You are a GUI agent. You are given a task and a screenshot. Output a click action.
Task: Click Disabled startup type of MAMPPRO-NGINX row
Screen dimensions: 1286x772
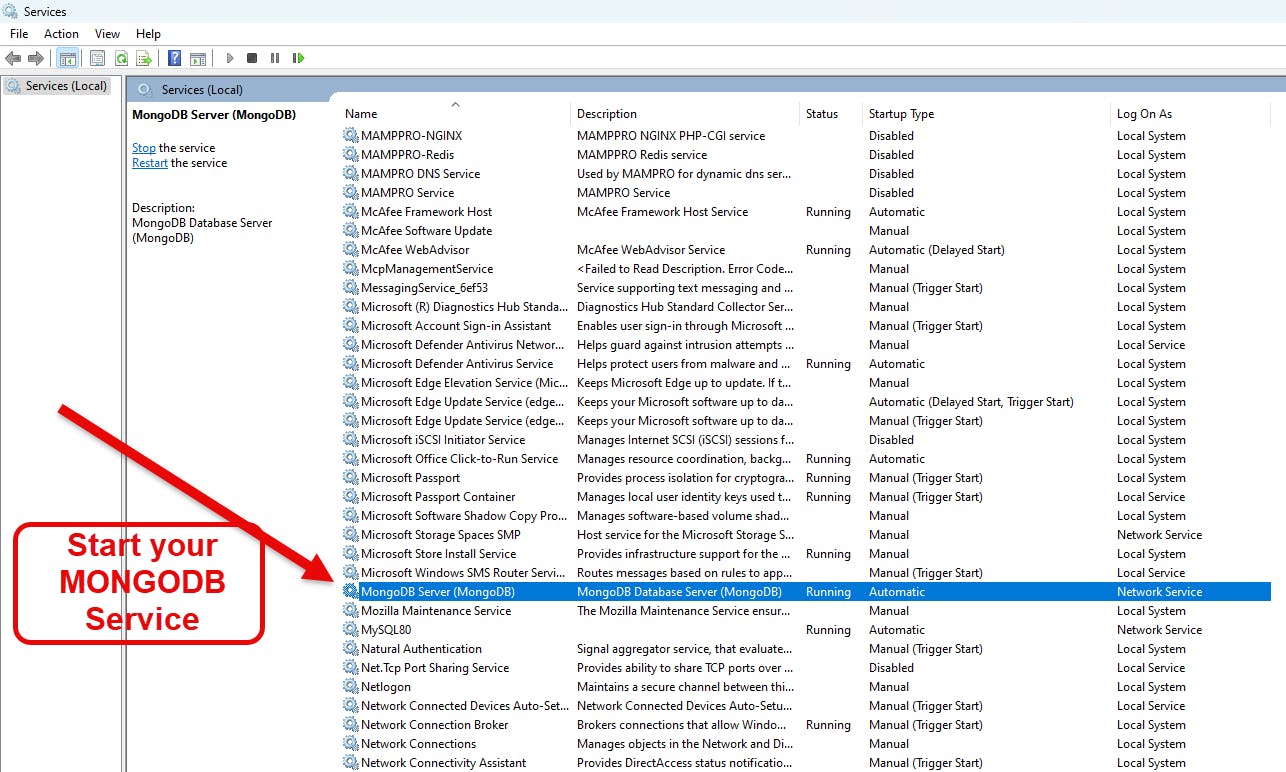[x=891, y=136]
